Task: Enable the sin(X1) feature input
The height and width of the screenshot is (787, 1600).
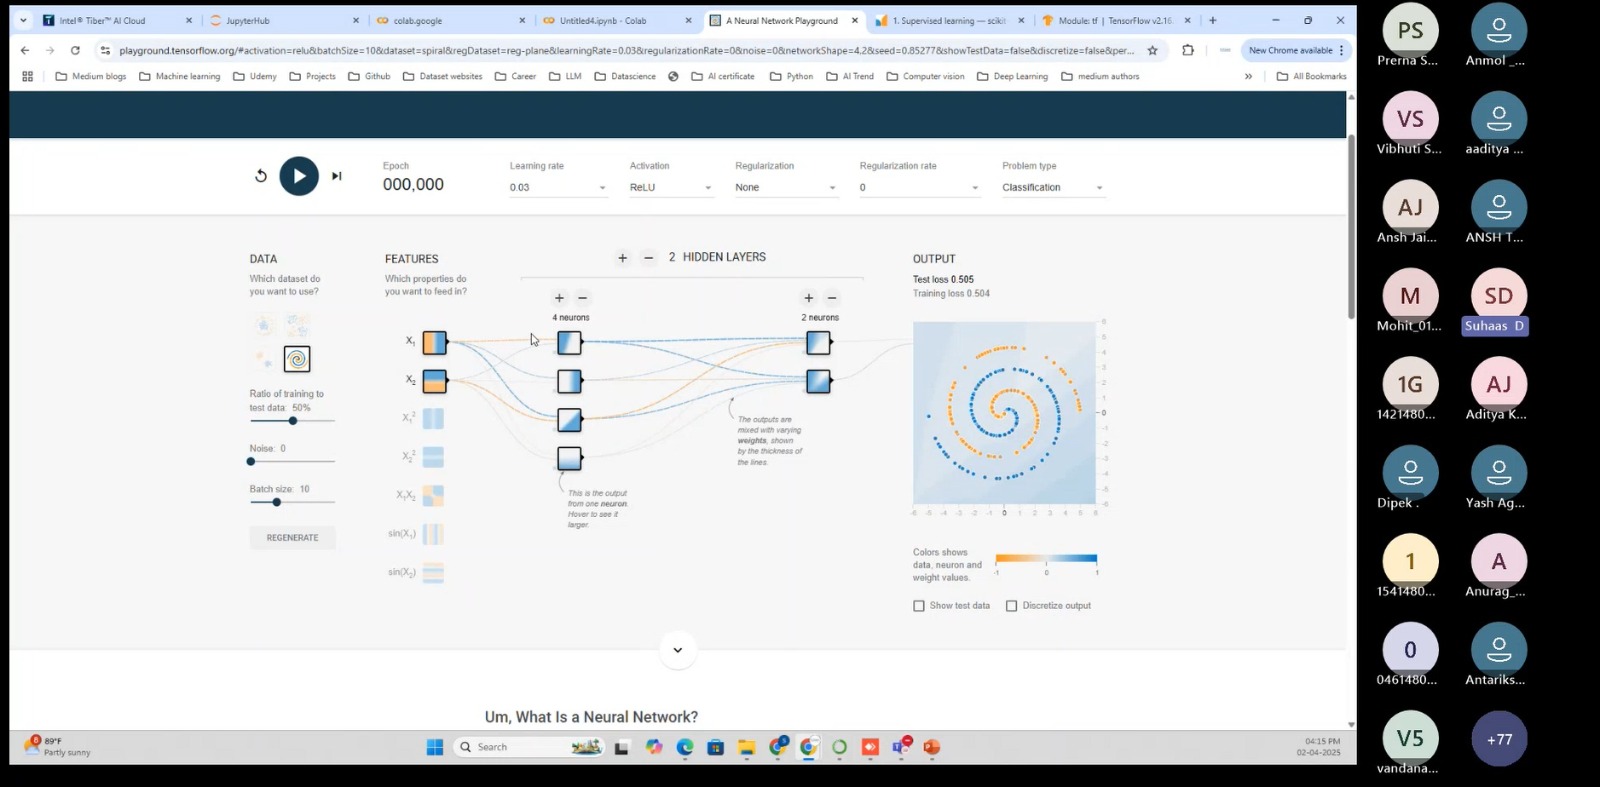Action: coord(433,534)
